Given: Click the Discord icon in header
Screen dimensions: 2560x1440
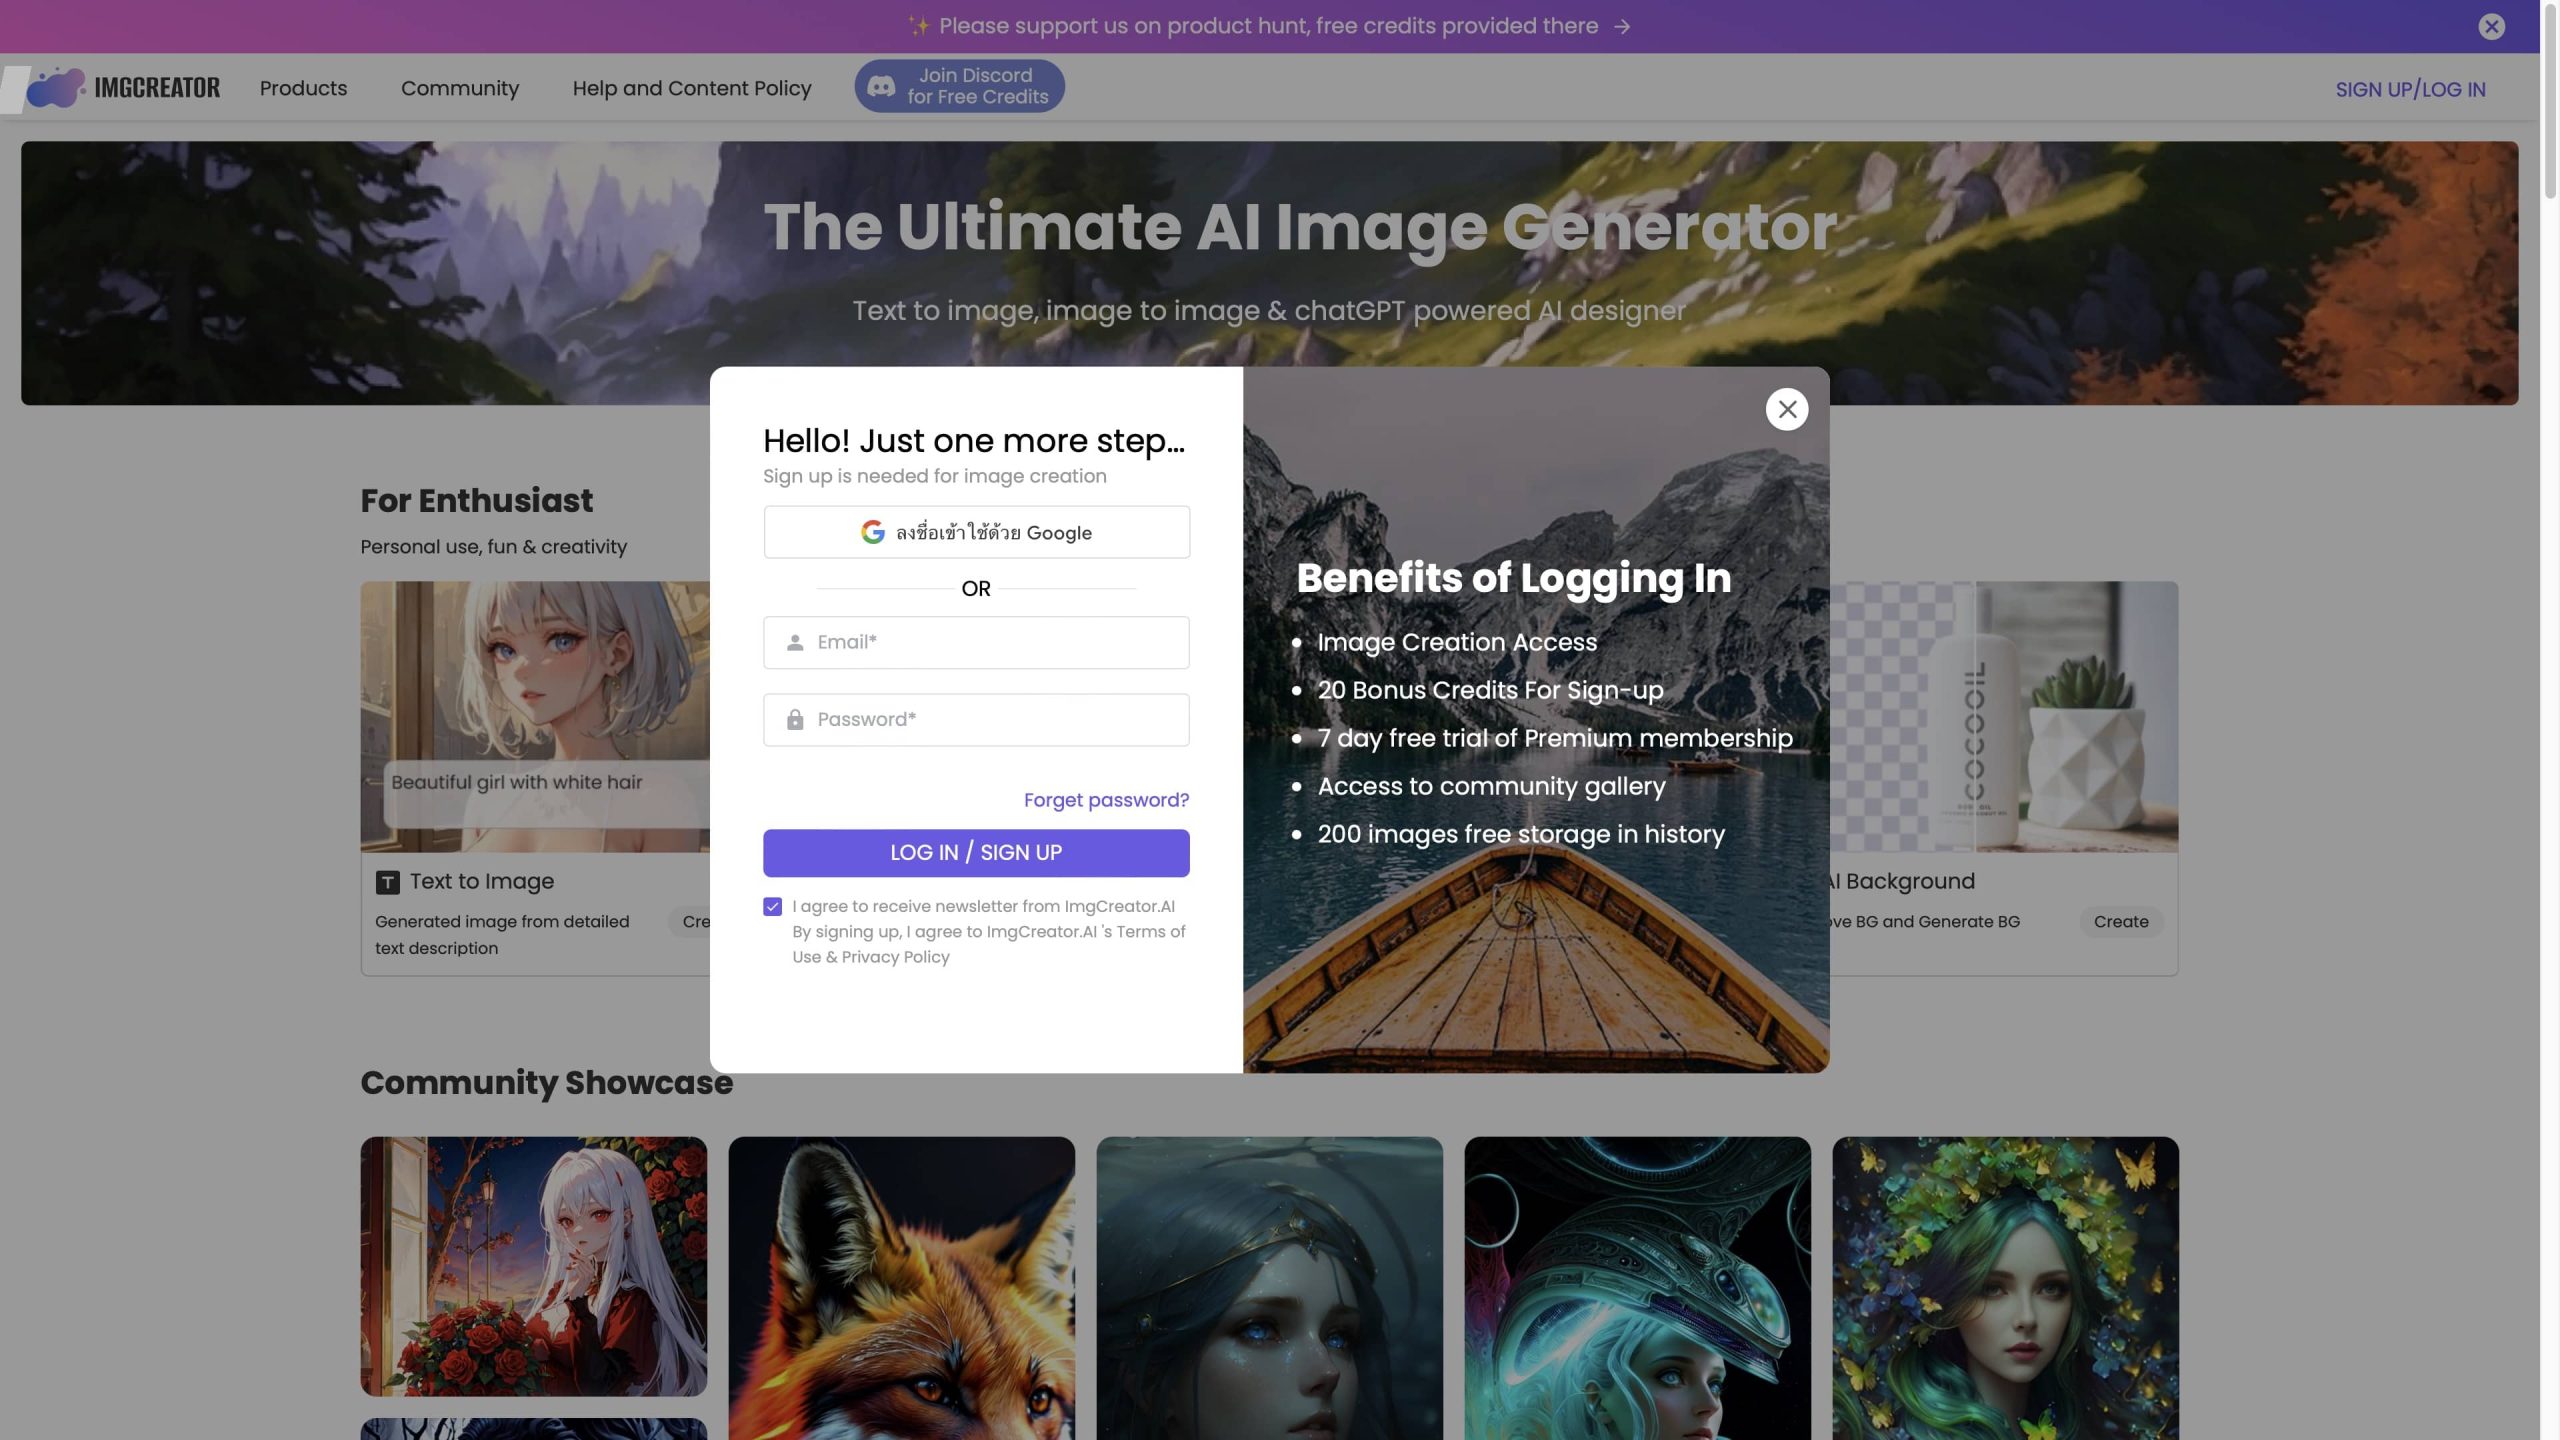Looking at the screenshot, I should click(x=881, y=86).
